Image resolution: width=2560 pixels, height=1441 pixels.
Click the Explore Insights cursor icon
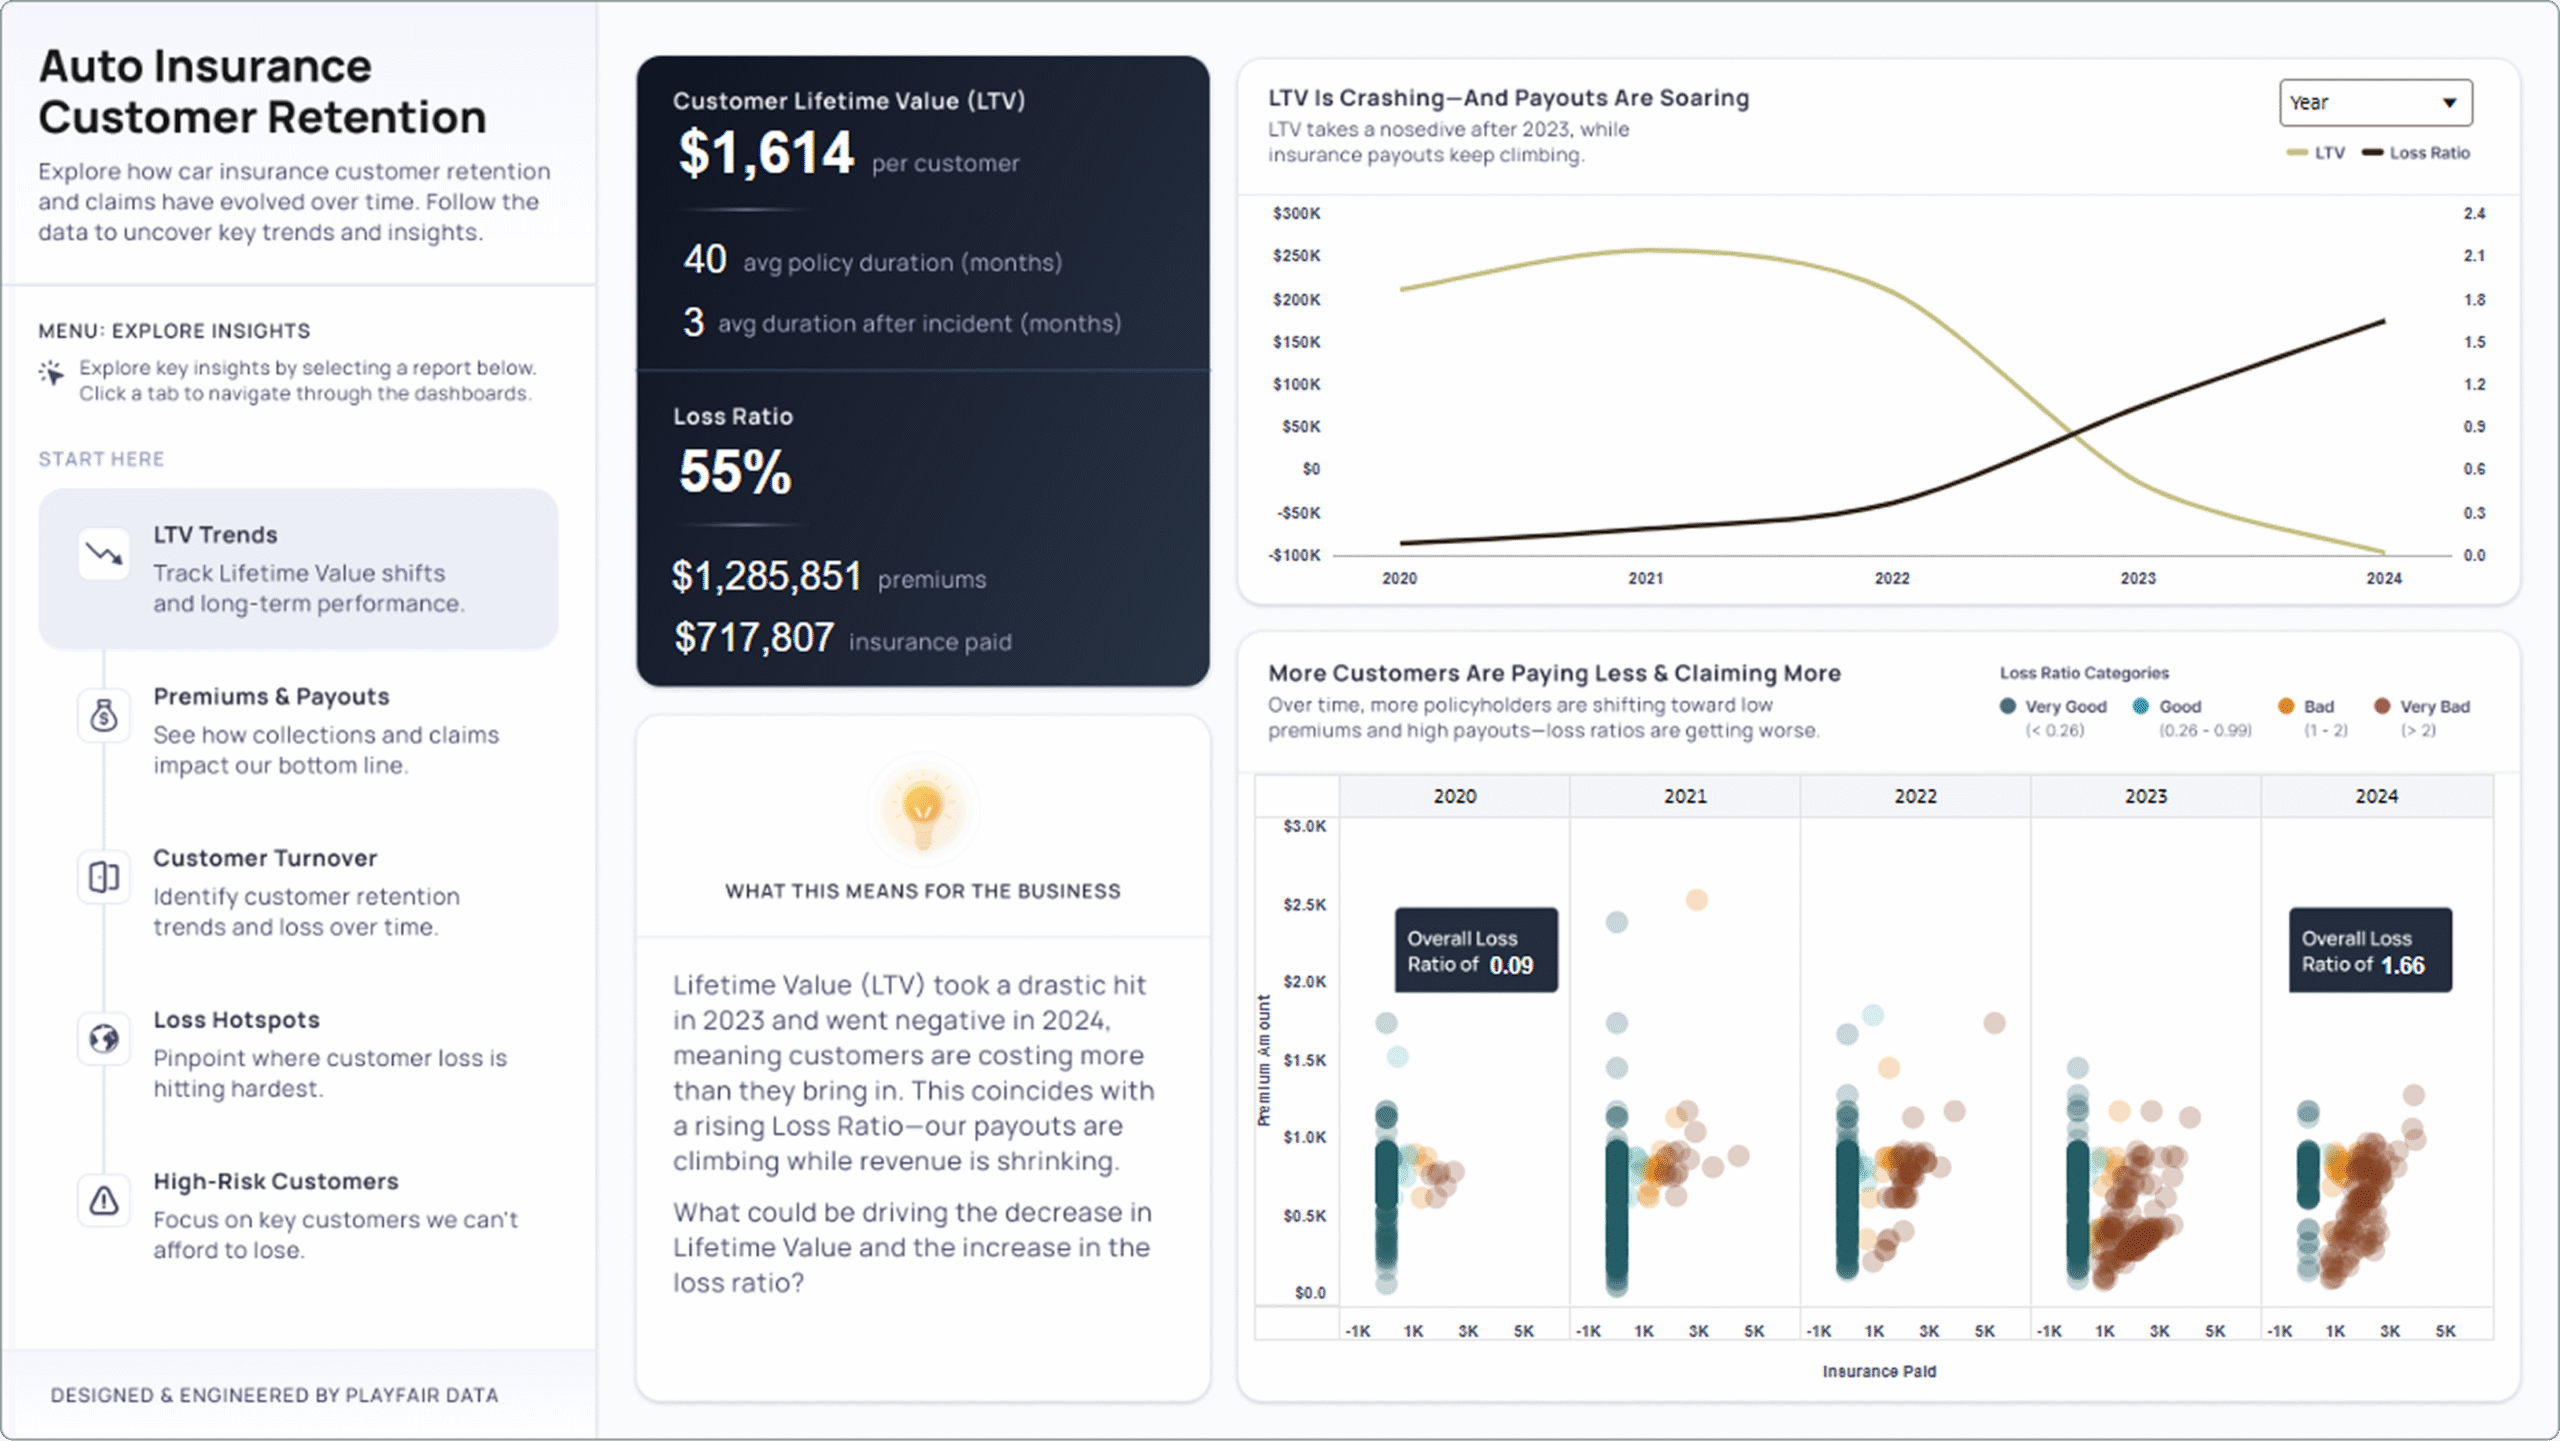click(x=50, y=375)
